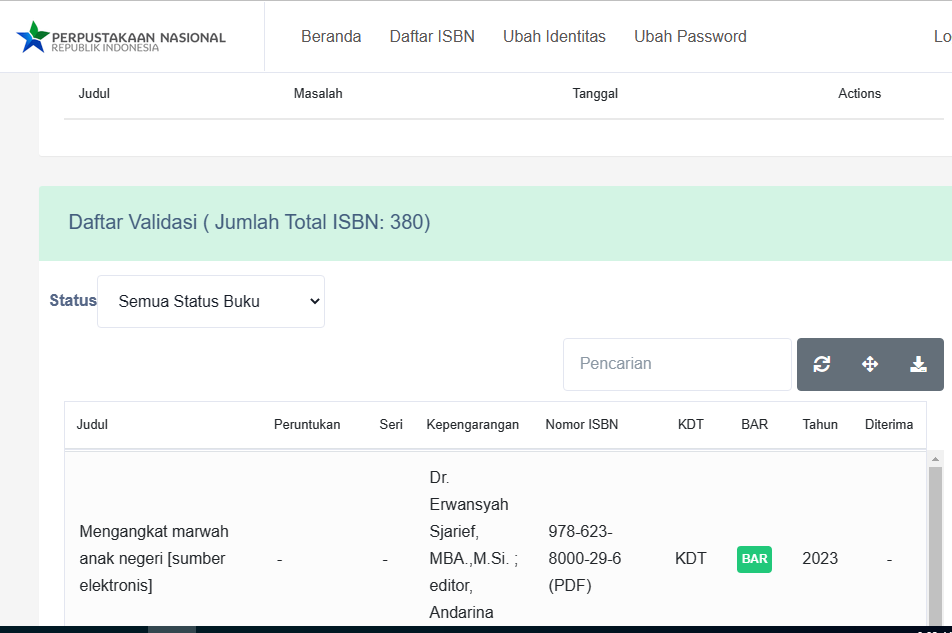Open the Beranda menu
This screenshot has height=633, width=952.
331,36
